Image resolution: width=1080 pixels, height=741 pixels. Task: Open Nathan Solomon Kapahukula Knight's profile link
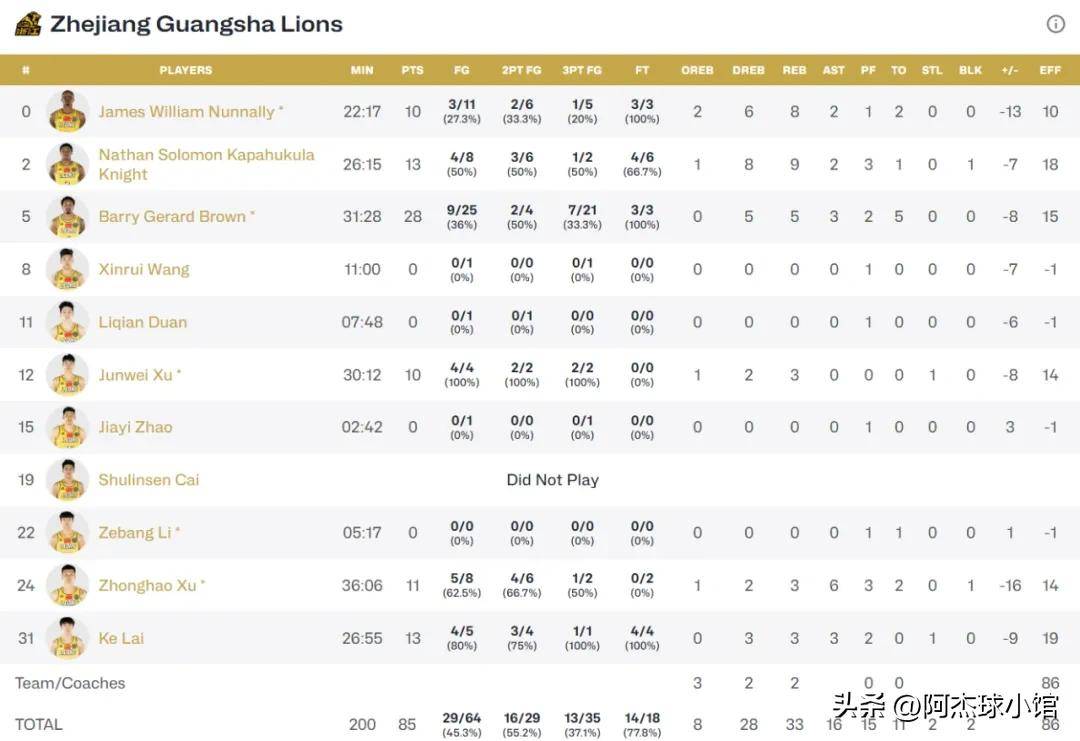pos(206,164)
